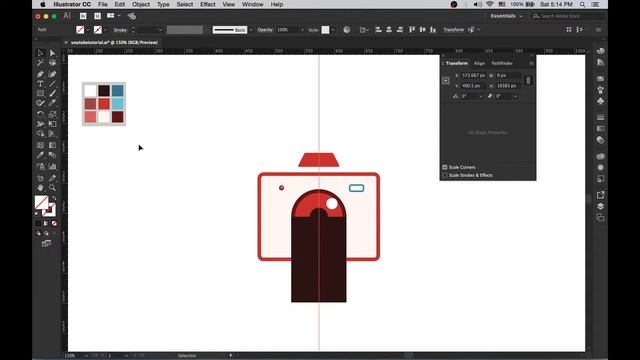Set color to None in toolbox
Image resolution: width=640 pixels, height=360 pixels.
pos(54,223)
